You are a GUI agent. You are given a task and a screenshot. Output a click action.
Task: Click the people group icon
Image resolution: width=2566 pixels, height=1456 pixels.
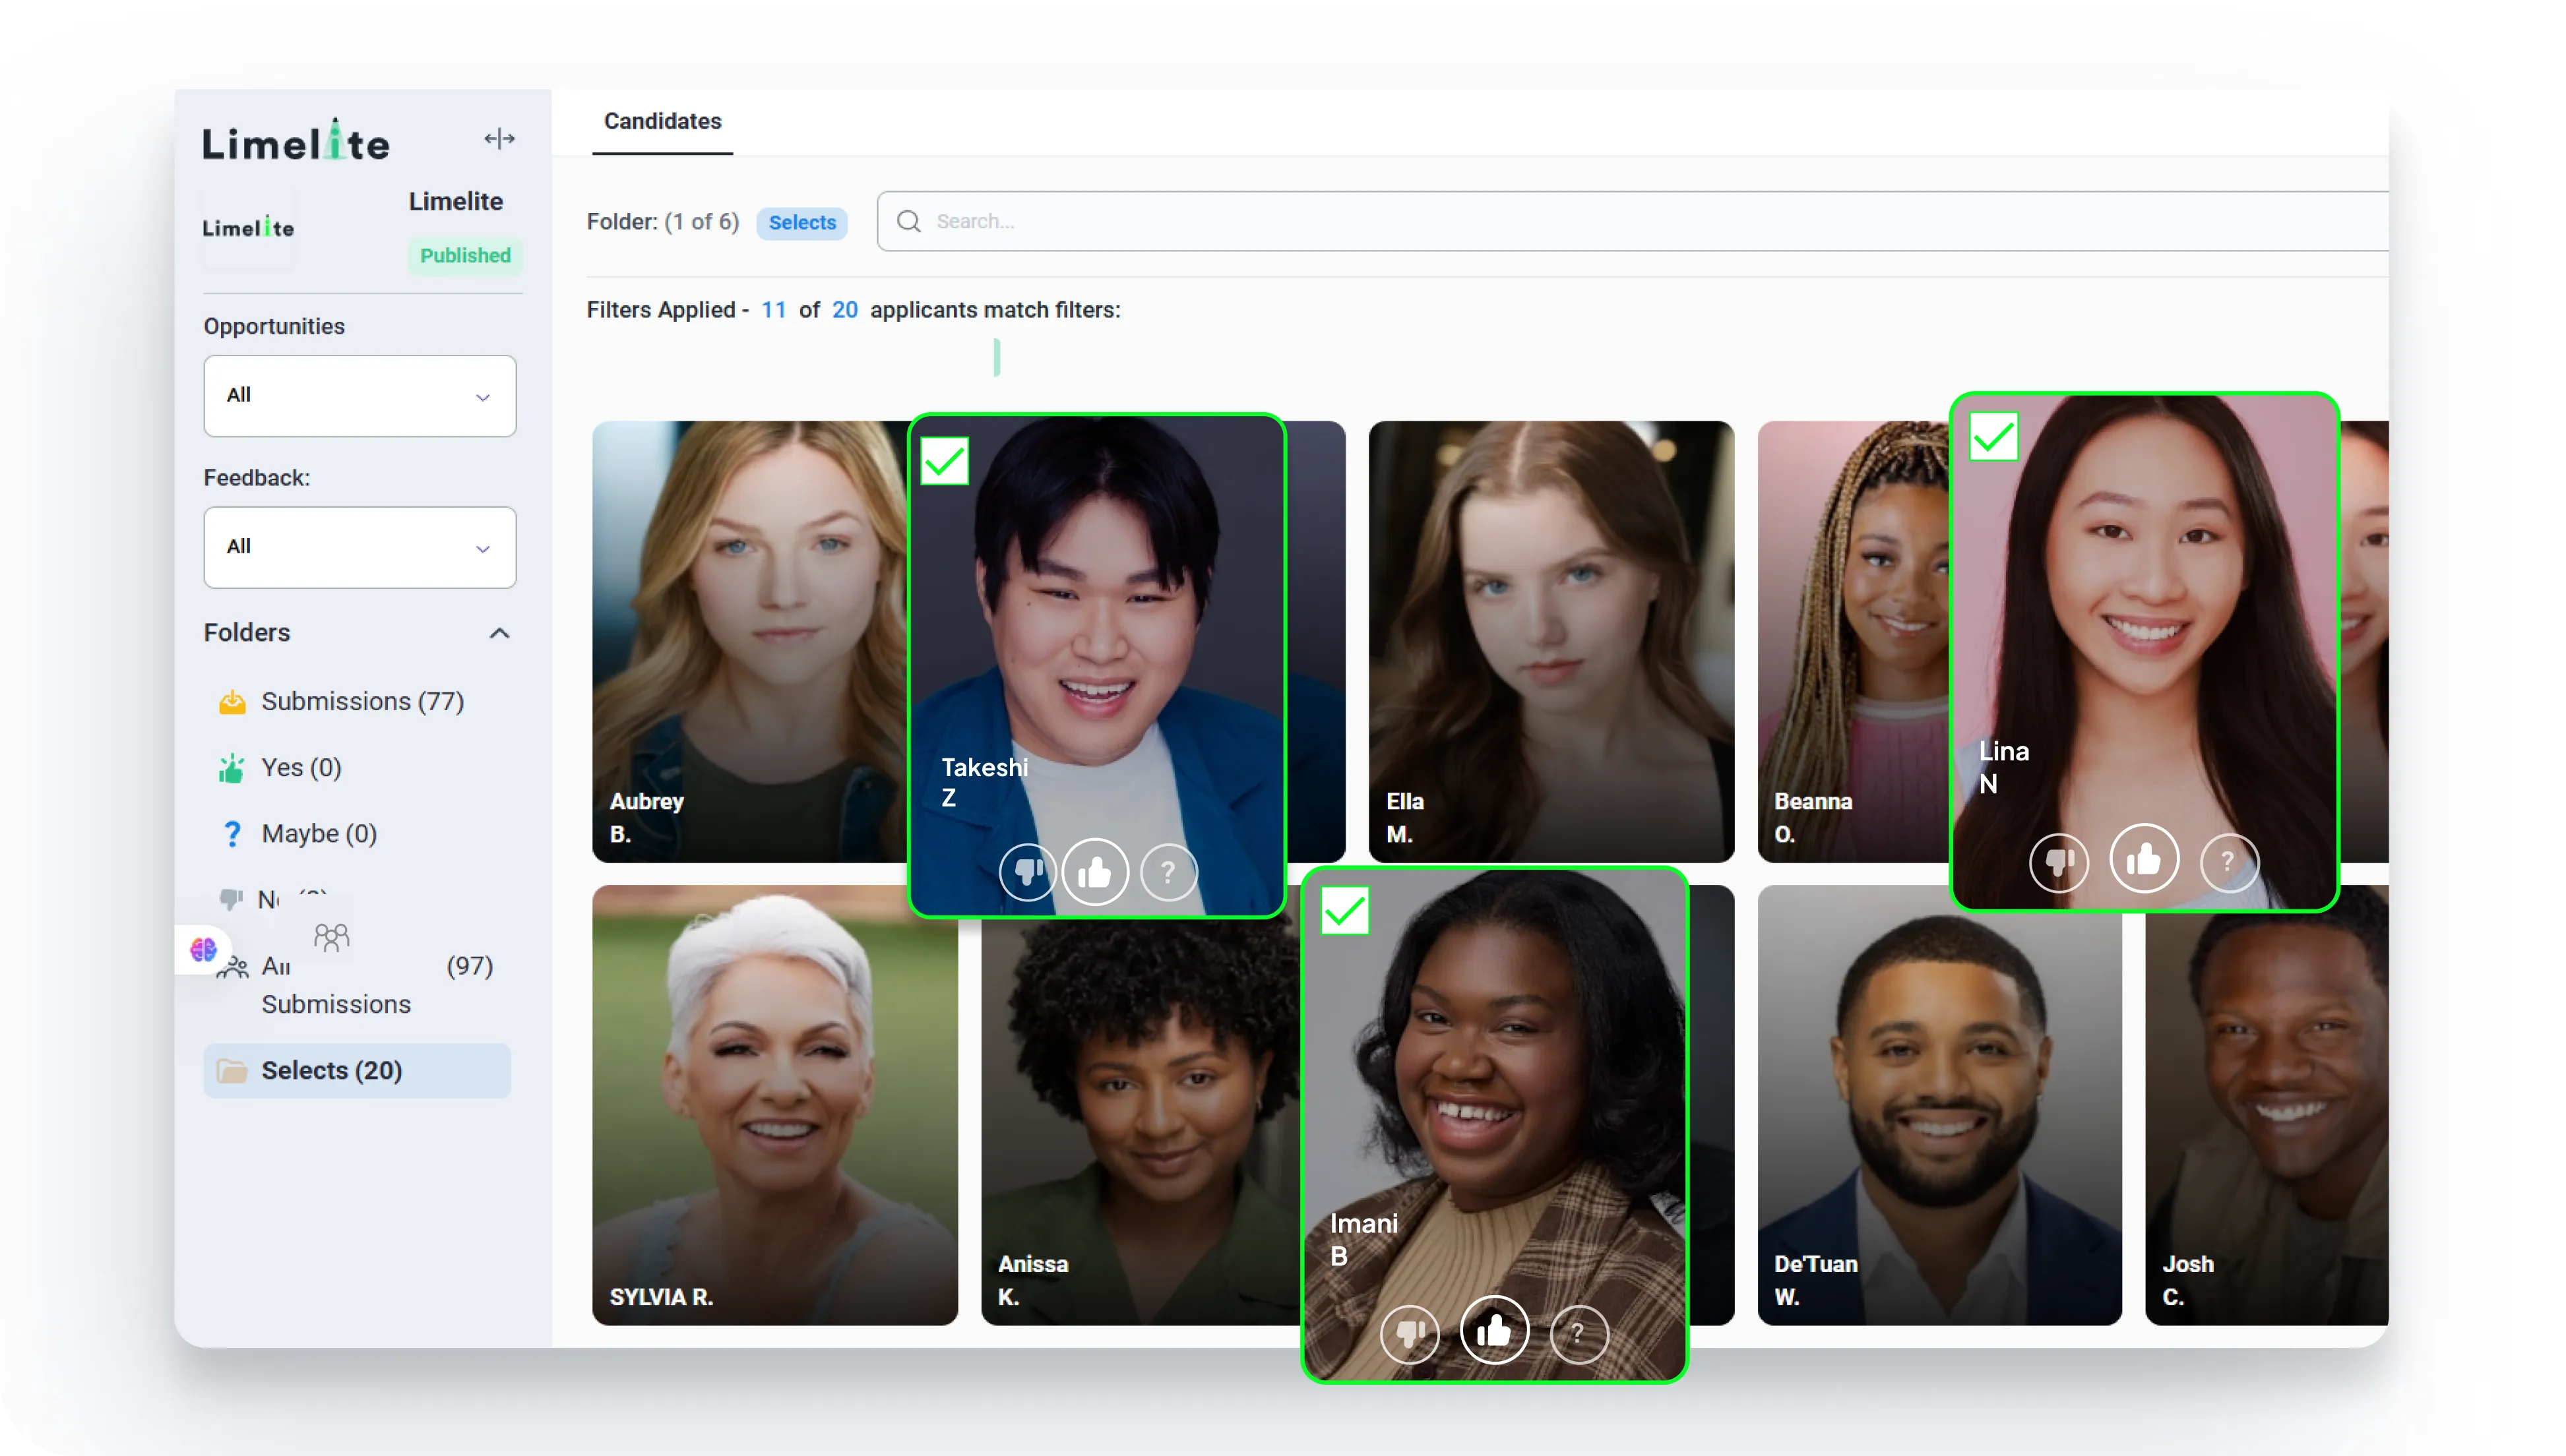coord(332,937)
